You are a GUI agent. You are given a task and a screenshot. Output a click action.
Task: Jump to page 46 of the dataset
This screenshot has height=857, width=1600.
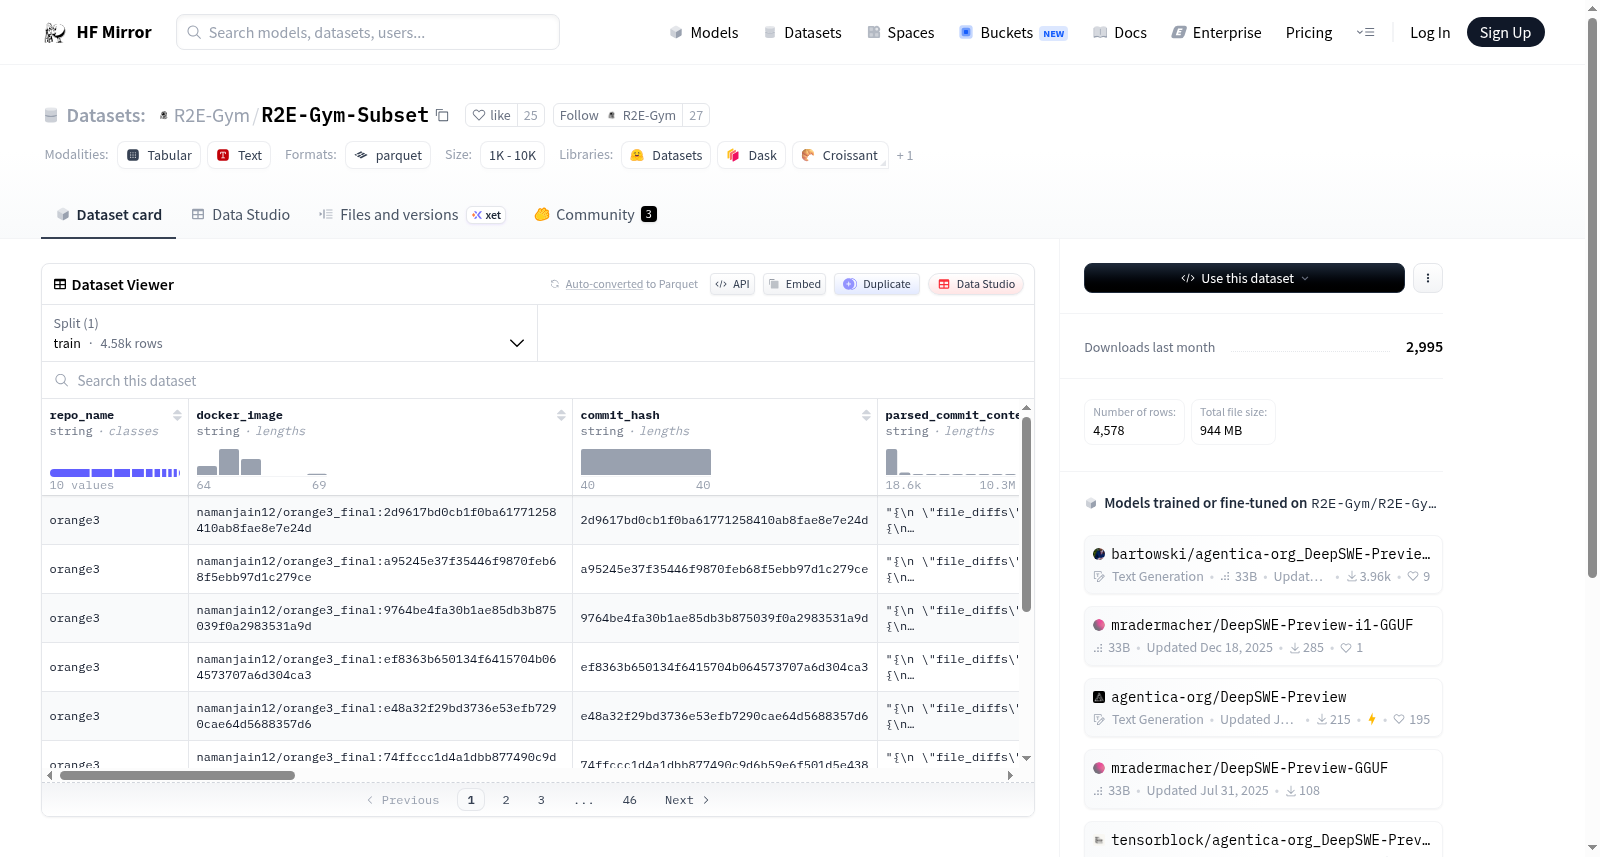point(630,800)
